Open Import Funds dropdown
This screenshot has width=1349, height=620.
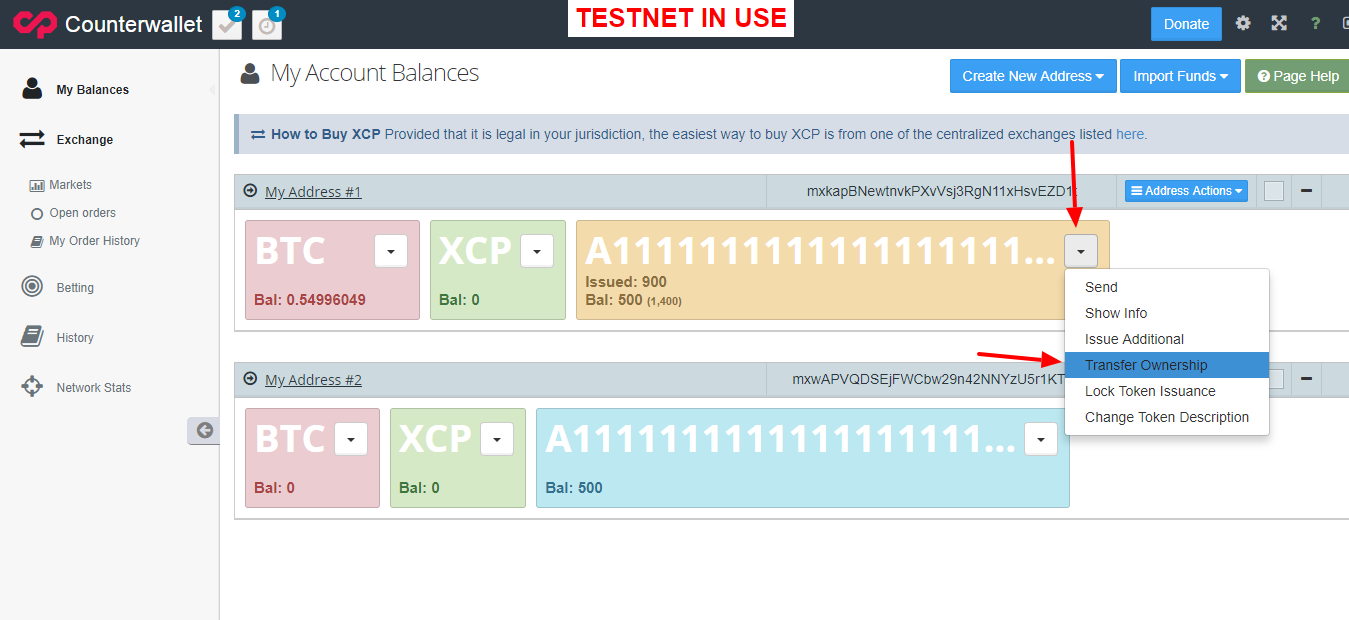tap(1180, 76)
